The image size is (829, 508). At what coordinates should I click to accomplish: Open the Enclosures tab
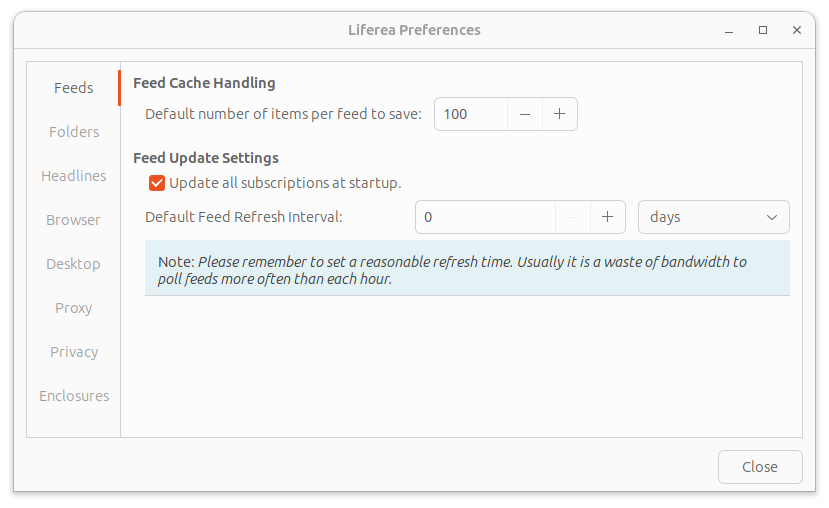tap(74, 396)
